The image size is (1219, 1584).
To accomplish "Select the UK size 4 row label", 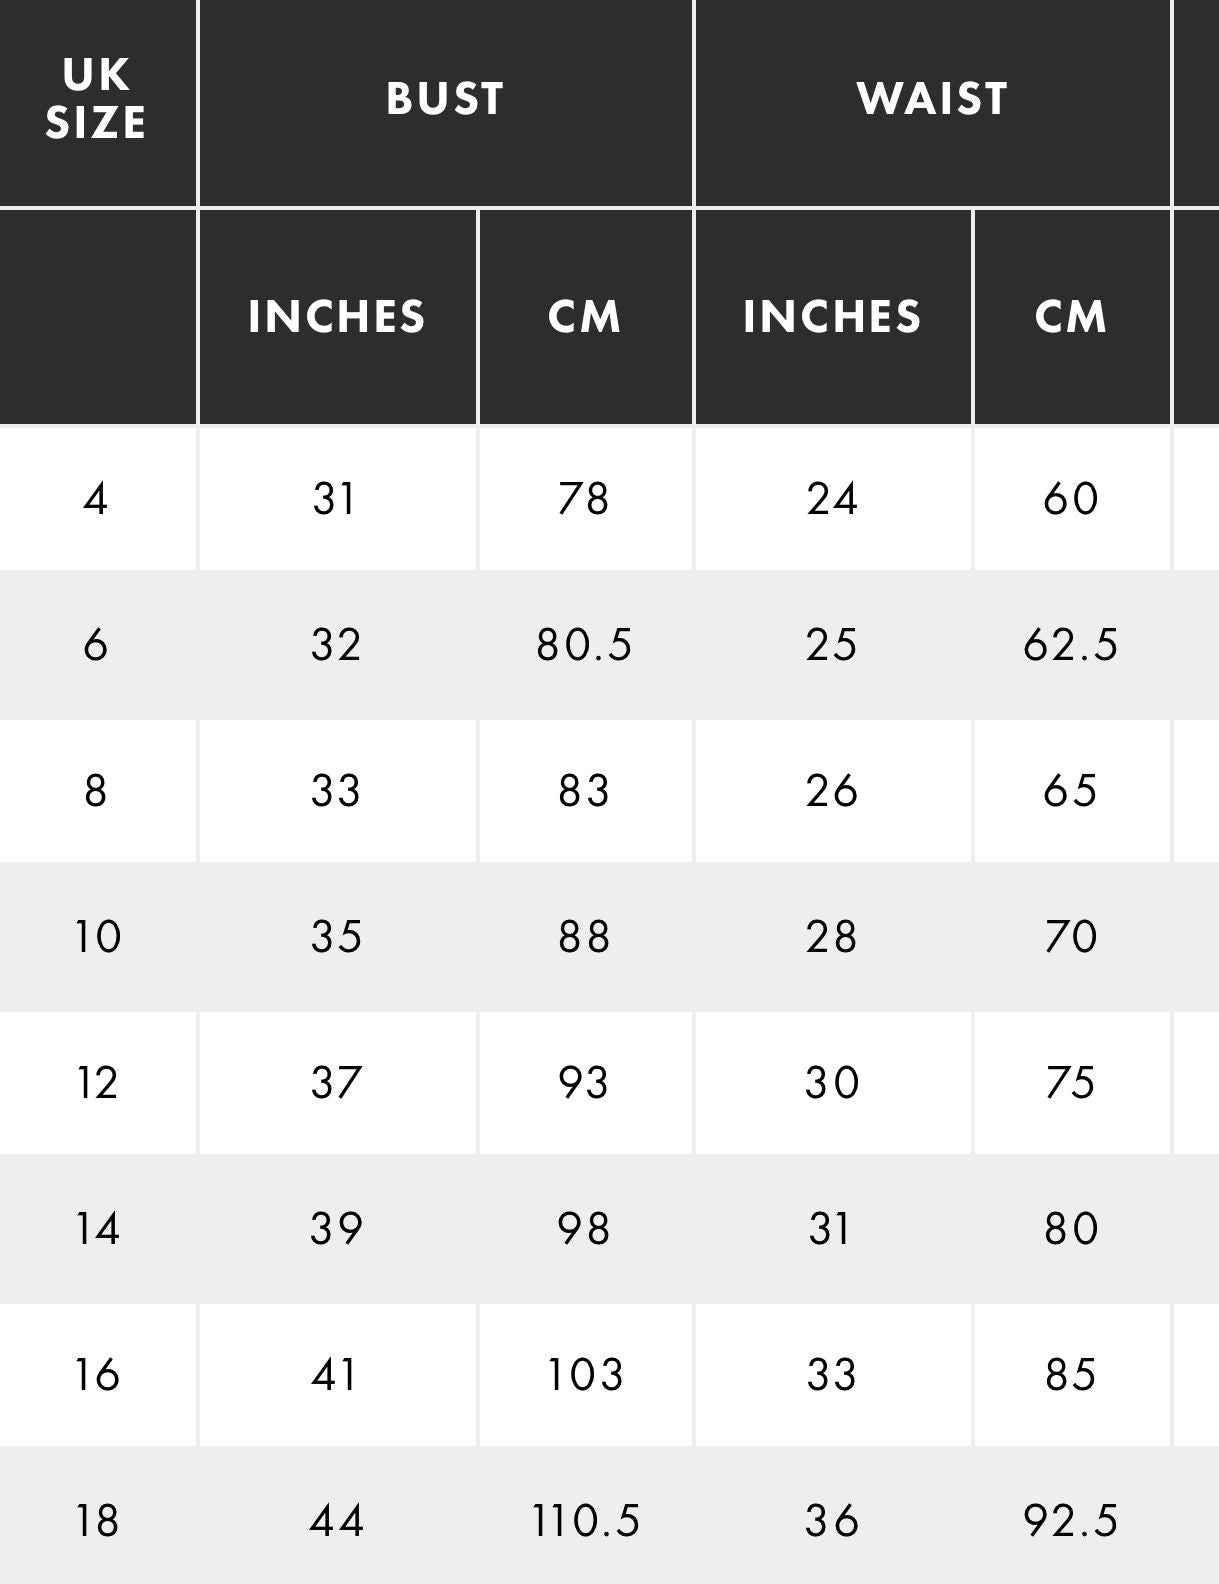I will [96, 498].
